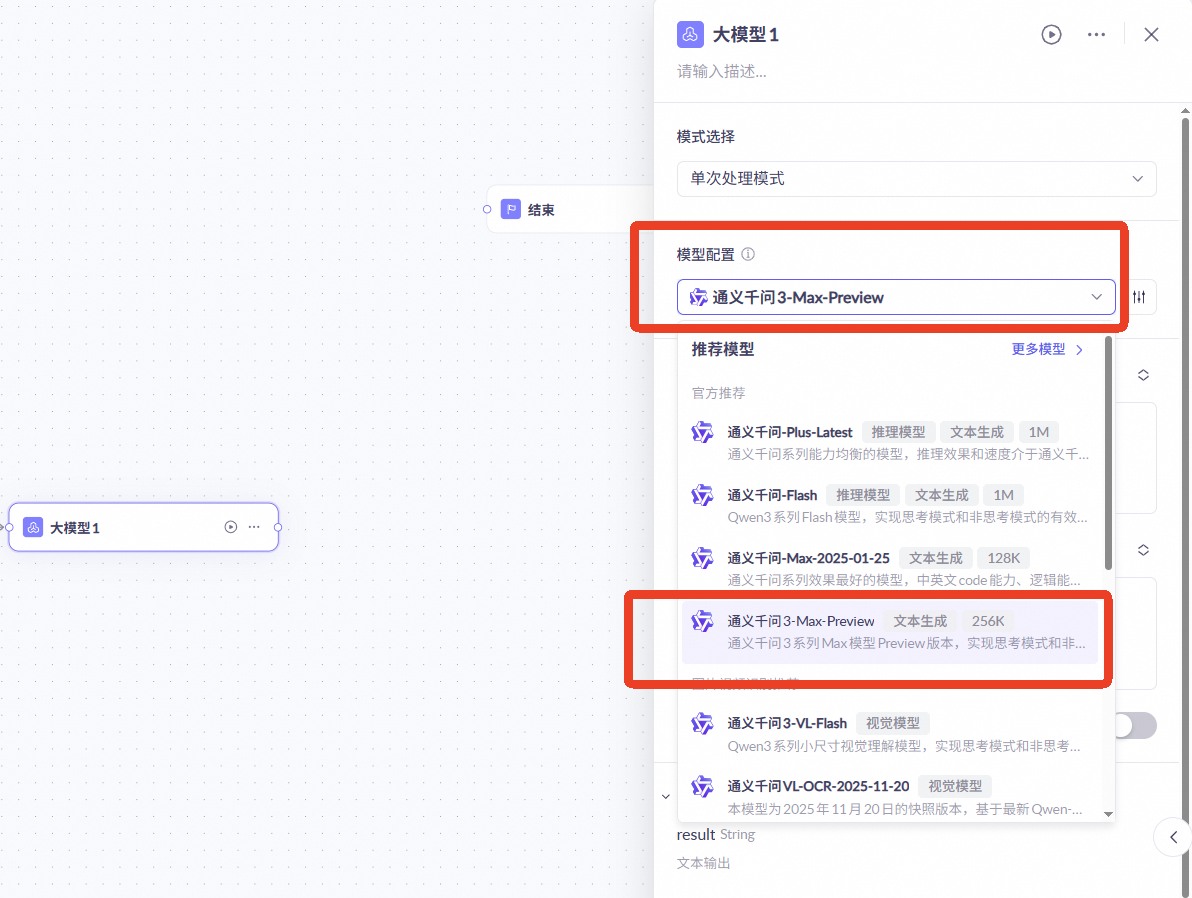
Task: Click the 结束 node flag icon
Action: (x=511, y=209)
